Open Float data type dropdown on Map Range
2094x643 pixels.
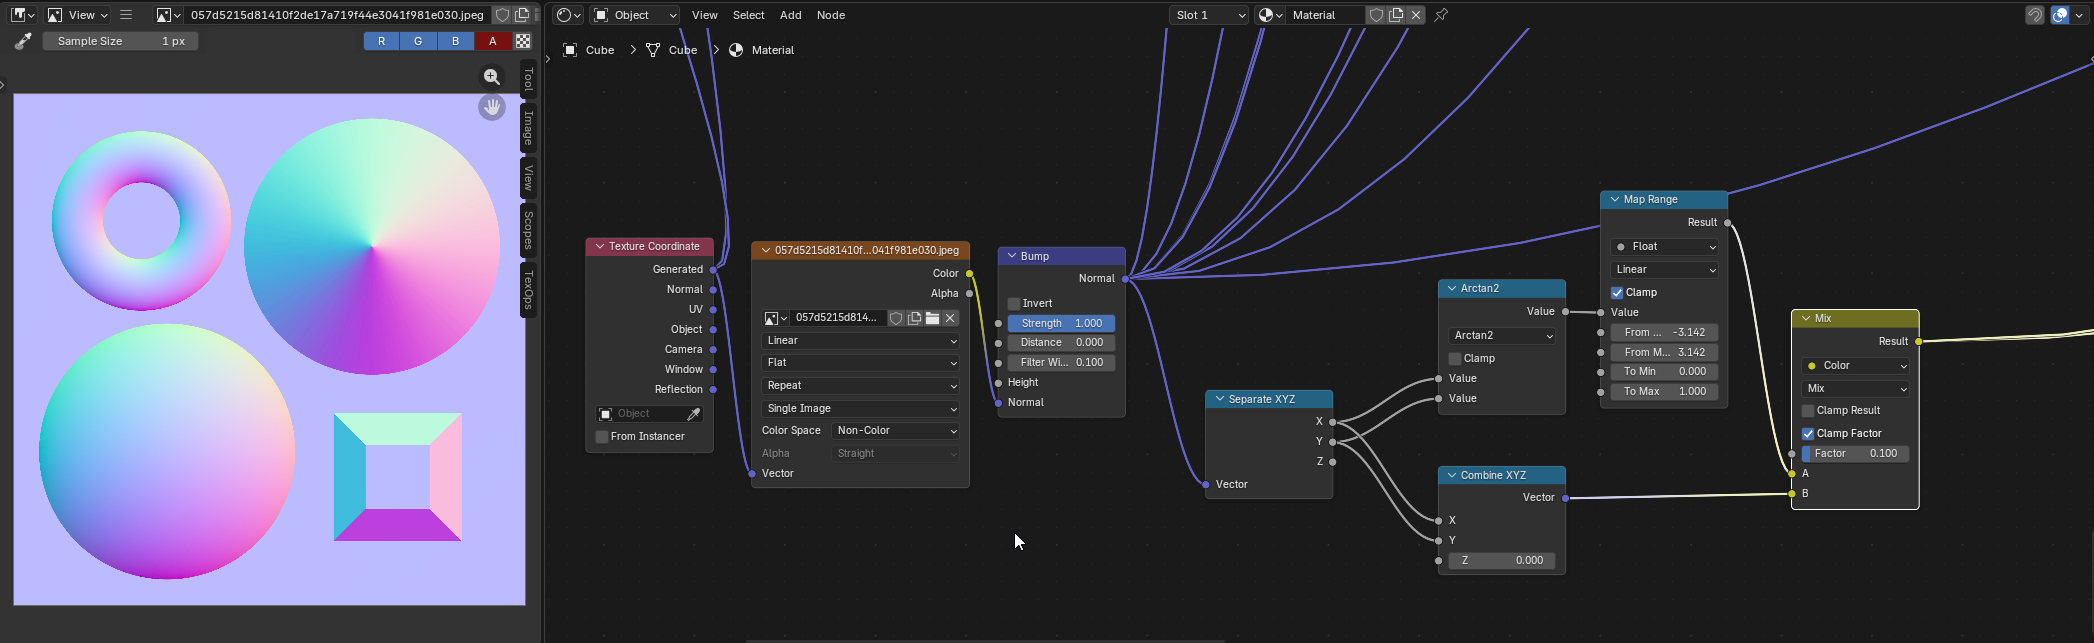point(1664,247)
